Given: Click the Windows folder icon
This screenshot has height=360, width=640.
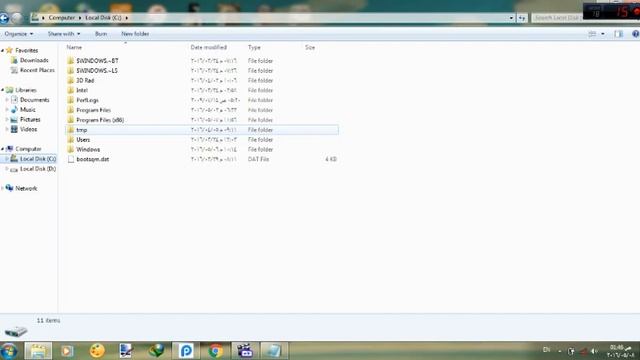Looking at the screenshot, I should tap(71, 149).
